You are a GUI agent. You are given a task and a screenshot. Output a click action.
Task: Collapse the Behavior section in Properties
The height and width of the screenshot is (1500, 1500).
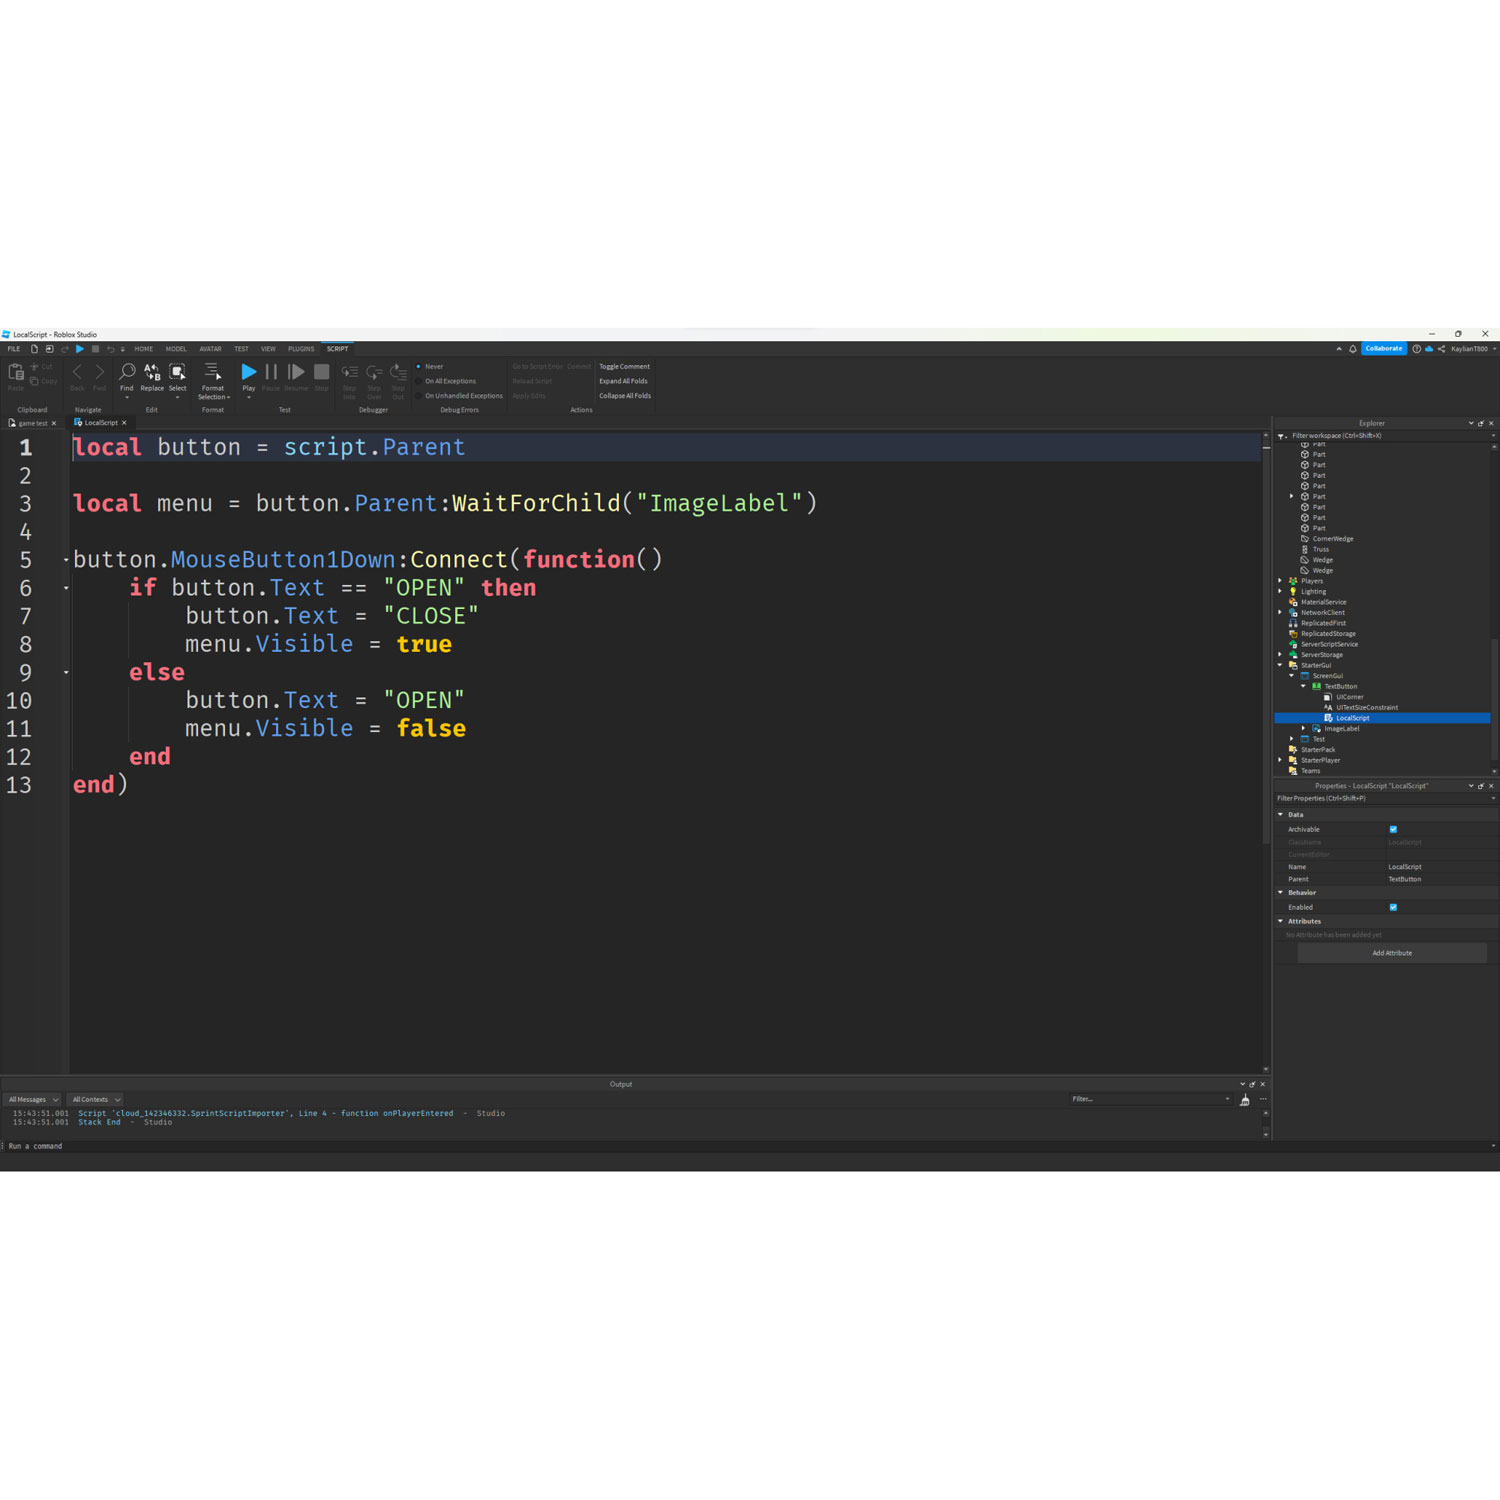click(x=1281, y=892)
